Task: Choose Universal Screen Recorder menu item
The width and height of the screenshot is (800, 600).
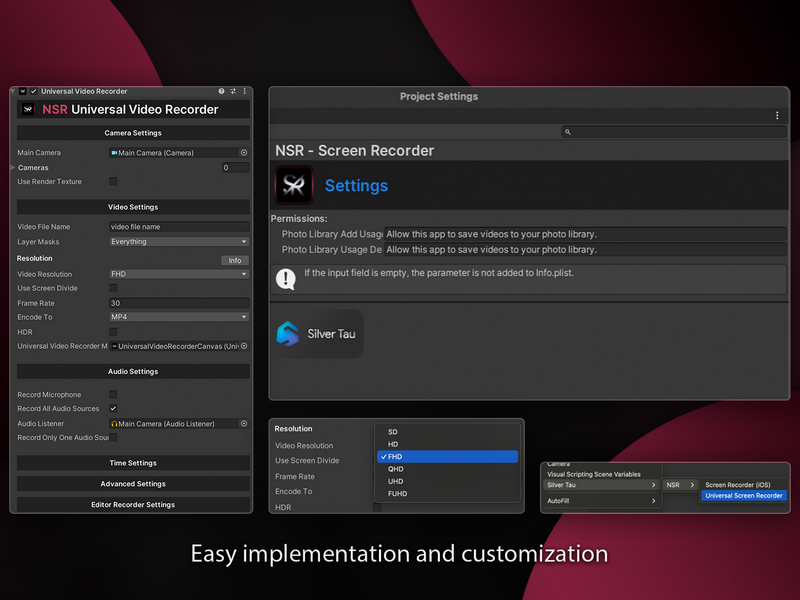Action: [744, 495]
